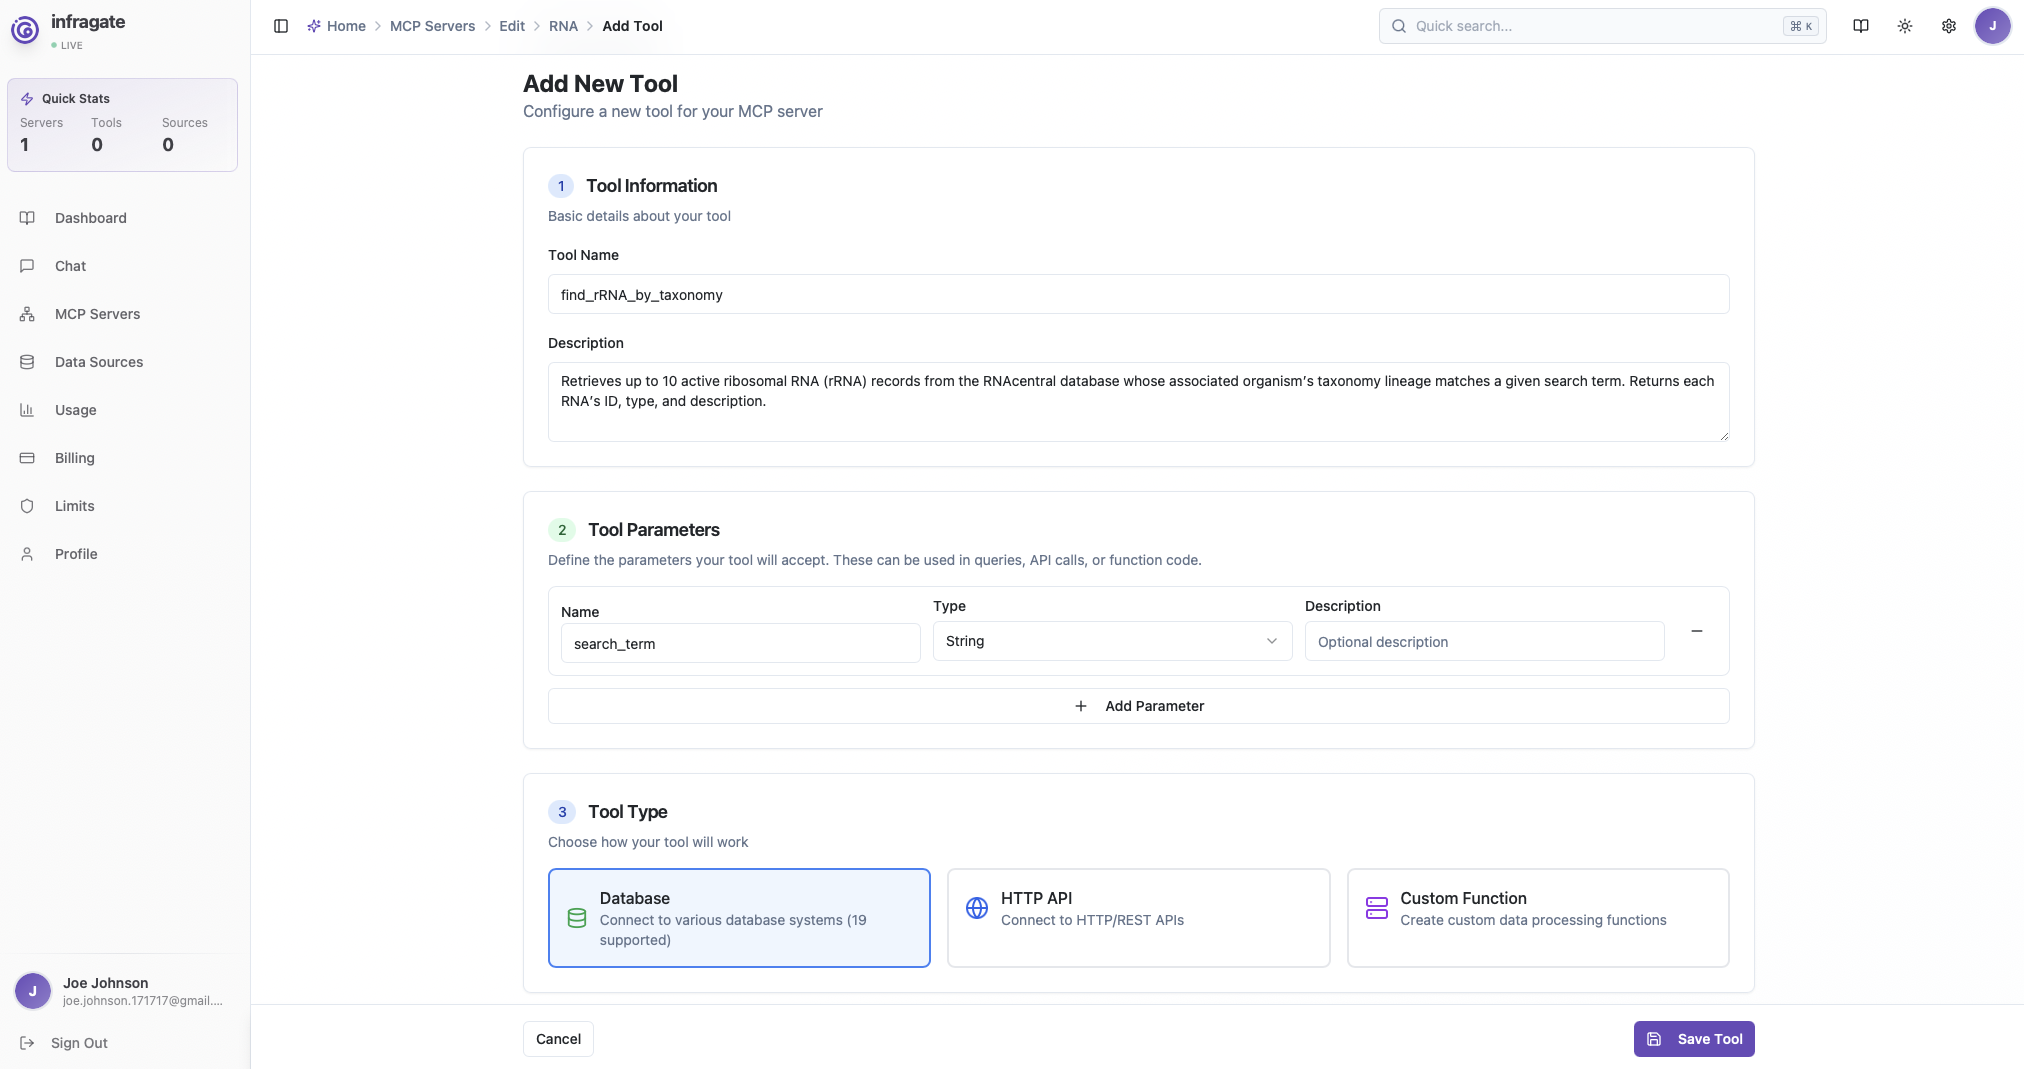
Task: Click the Servers stat value 1
Action: click(25, 145)
